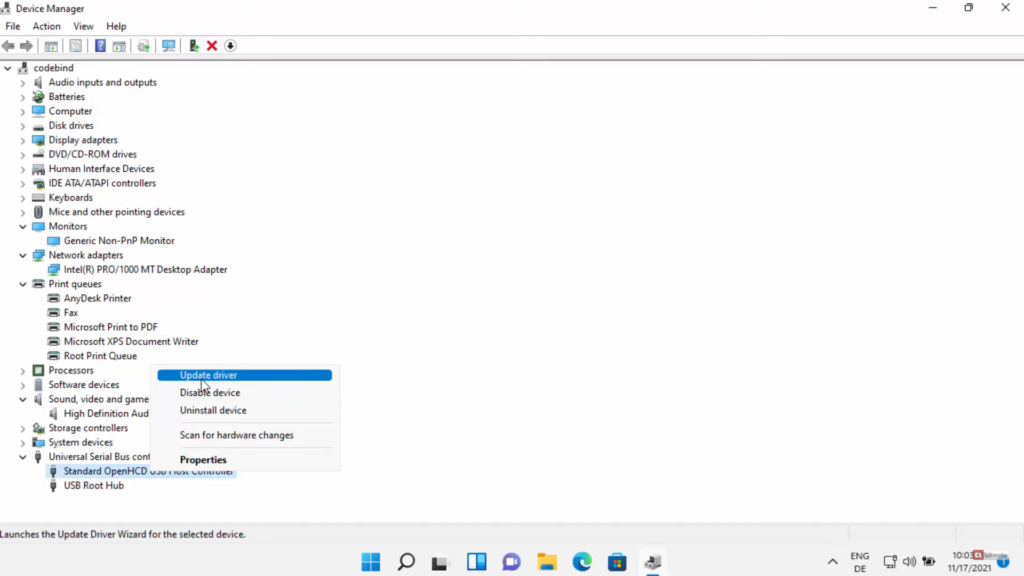
Task: Click the AnyDesk Printer device icon
Action: pyautogui.click(x=54, y=298)
